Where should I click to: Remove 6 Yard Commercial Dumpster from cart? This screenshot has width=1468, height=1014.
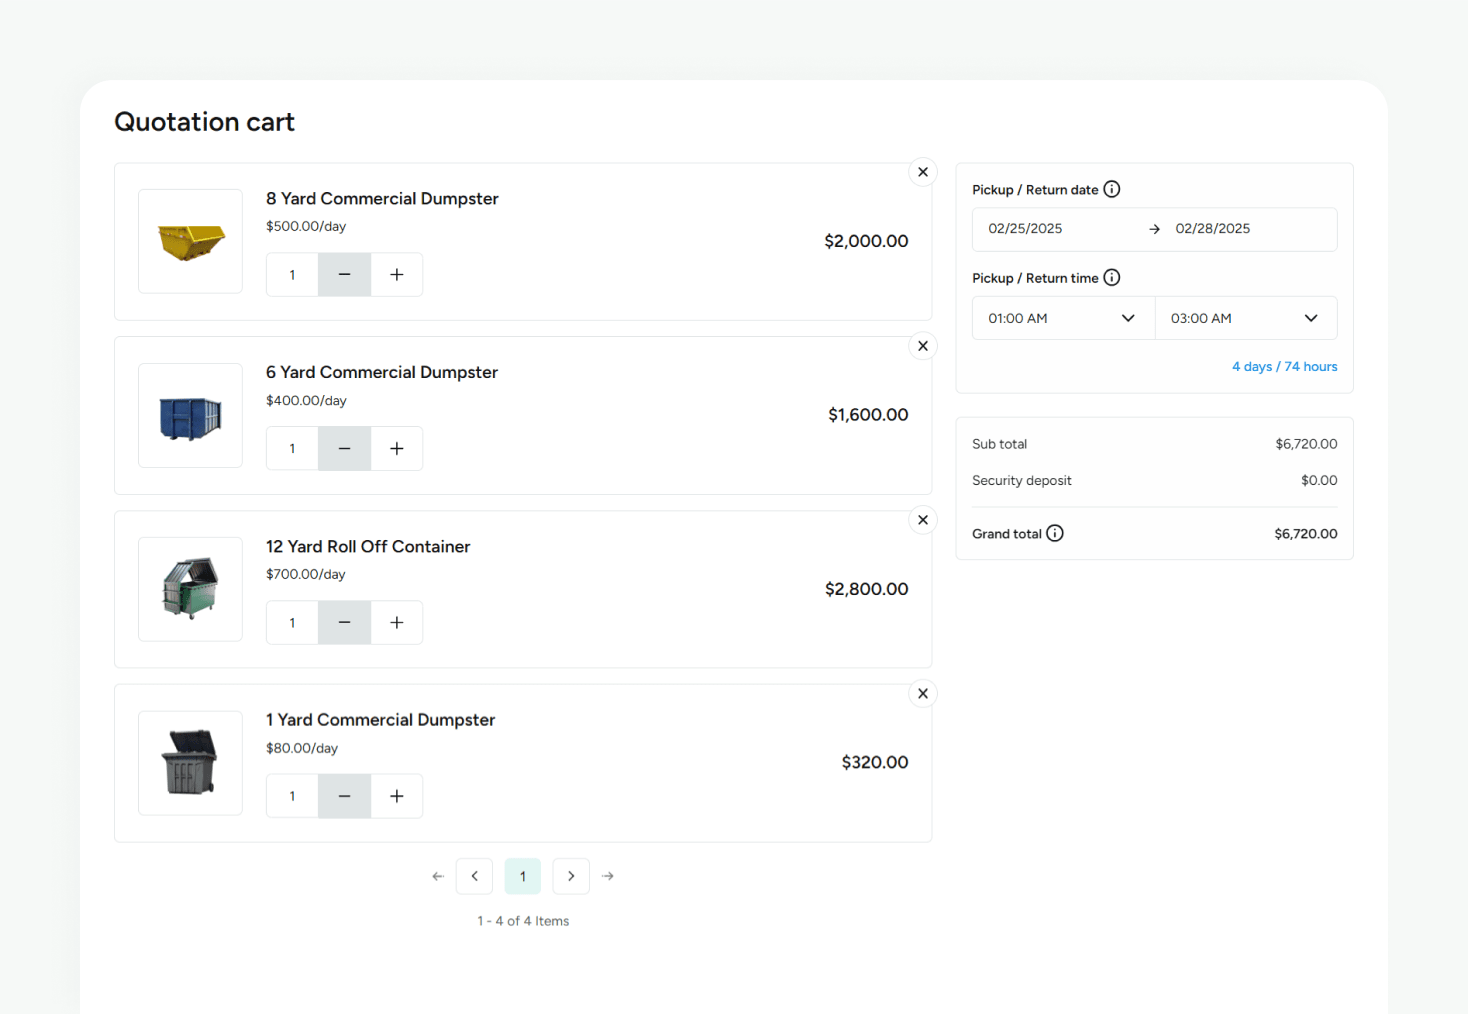click(x=923, y=346)
